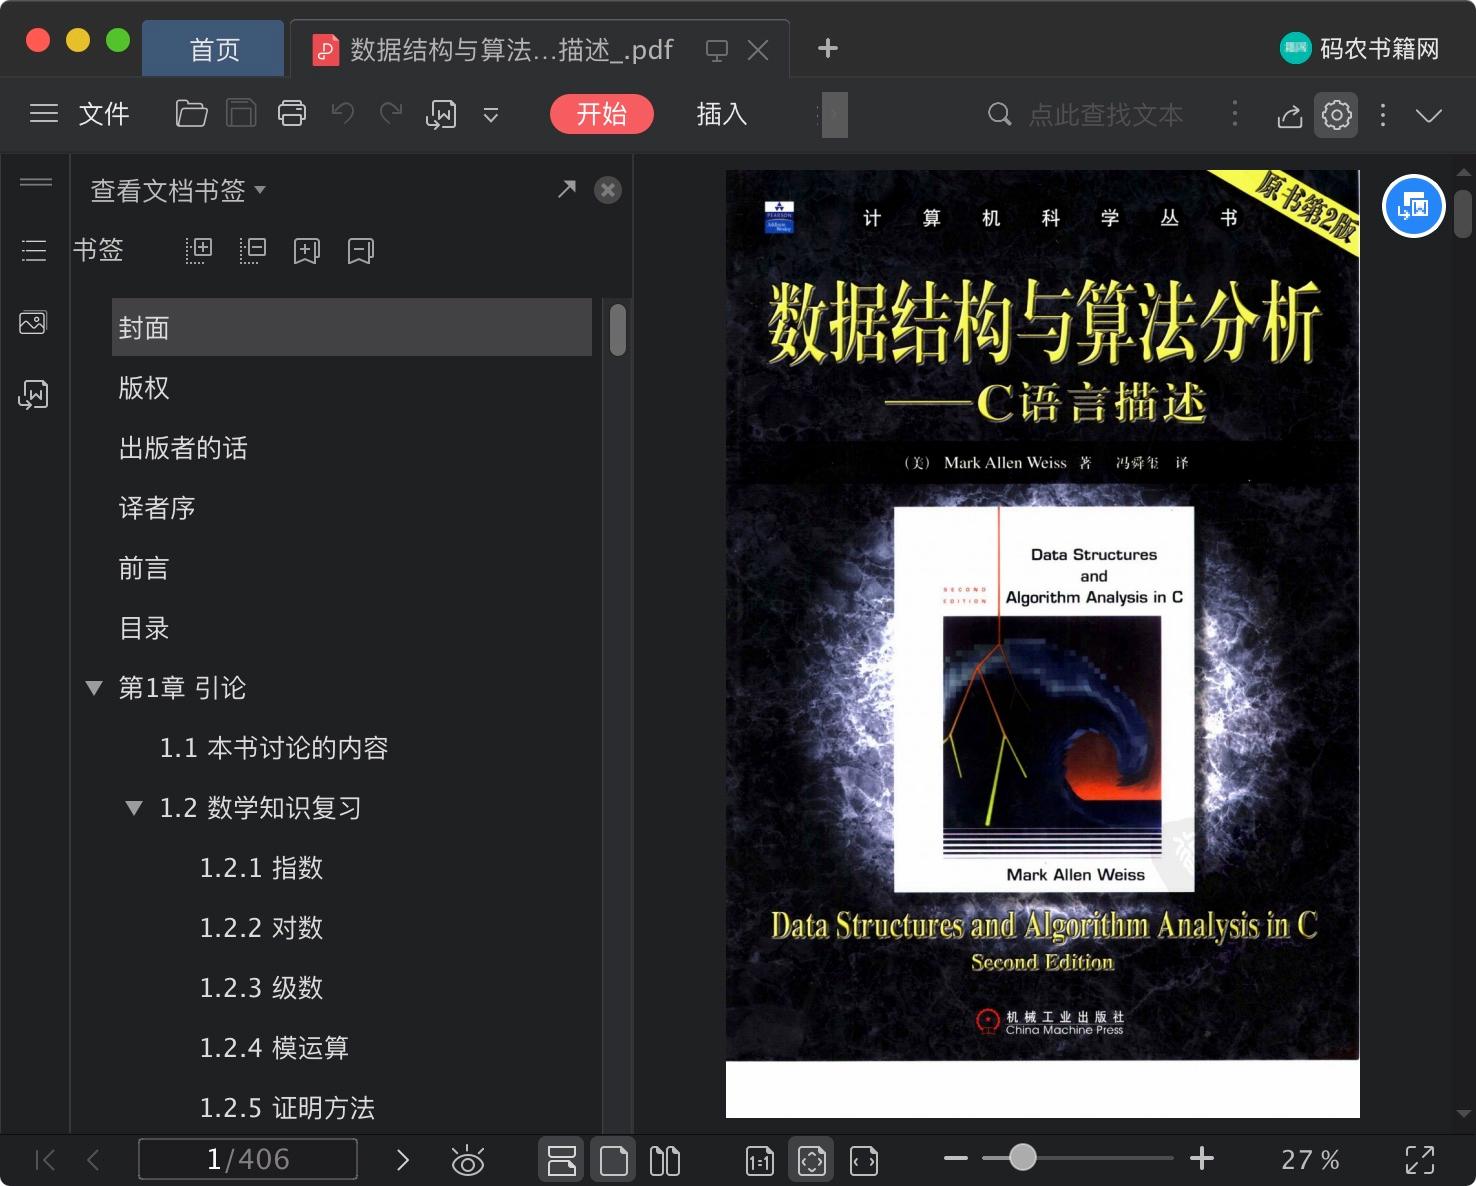This screenshot has width=1476, height=1186.
Task: Click the add bookmark icon
Action: coord(307,251)
